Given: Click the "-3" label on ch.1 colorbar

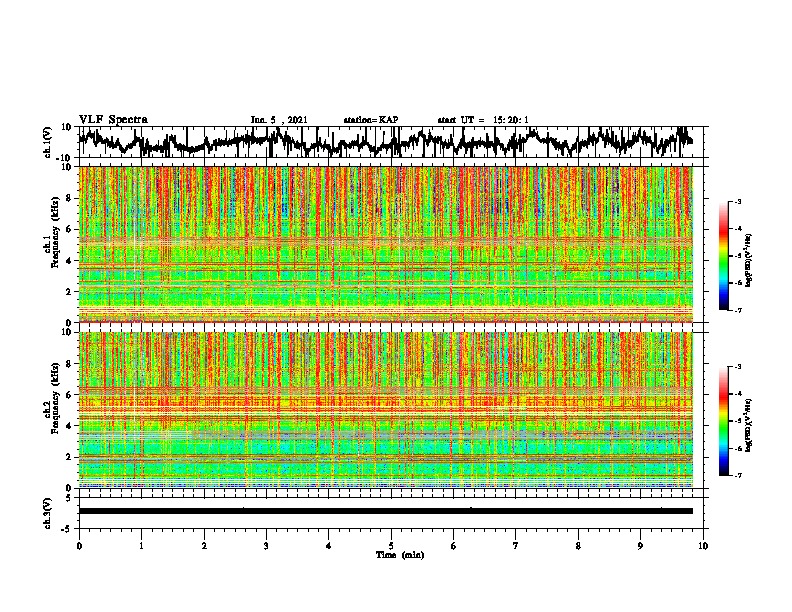Looking at the screenshot, I should click(738, 201).
